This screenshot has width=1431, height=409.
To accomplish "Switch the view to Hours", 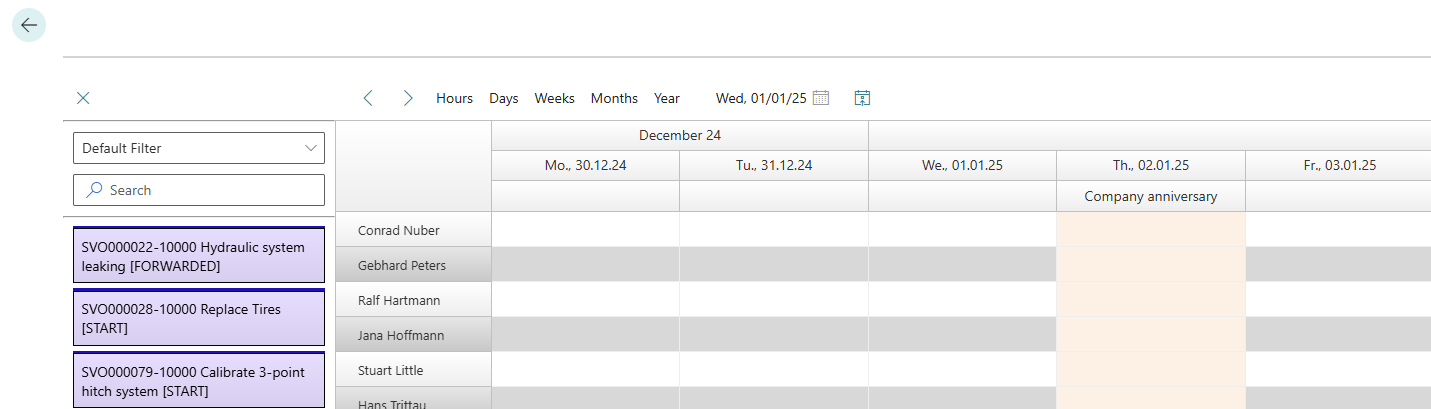I will click(454, 98).
